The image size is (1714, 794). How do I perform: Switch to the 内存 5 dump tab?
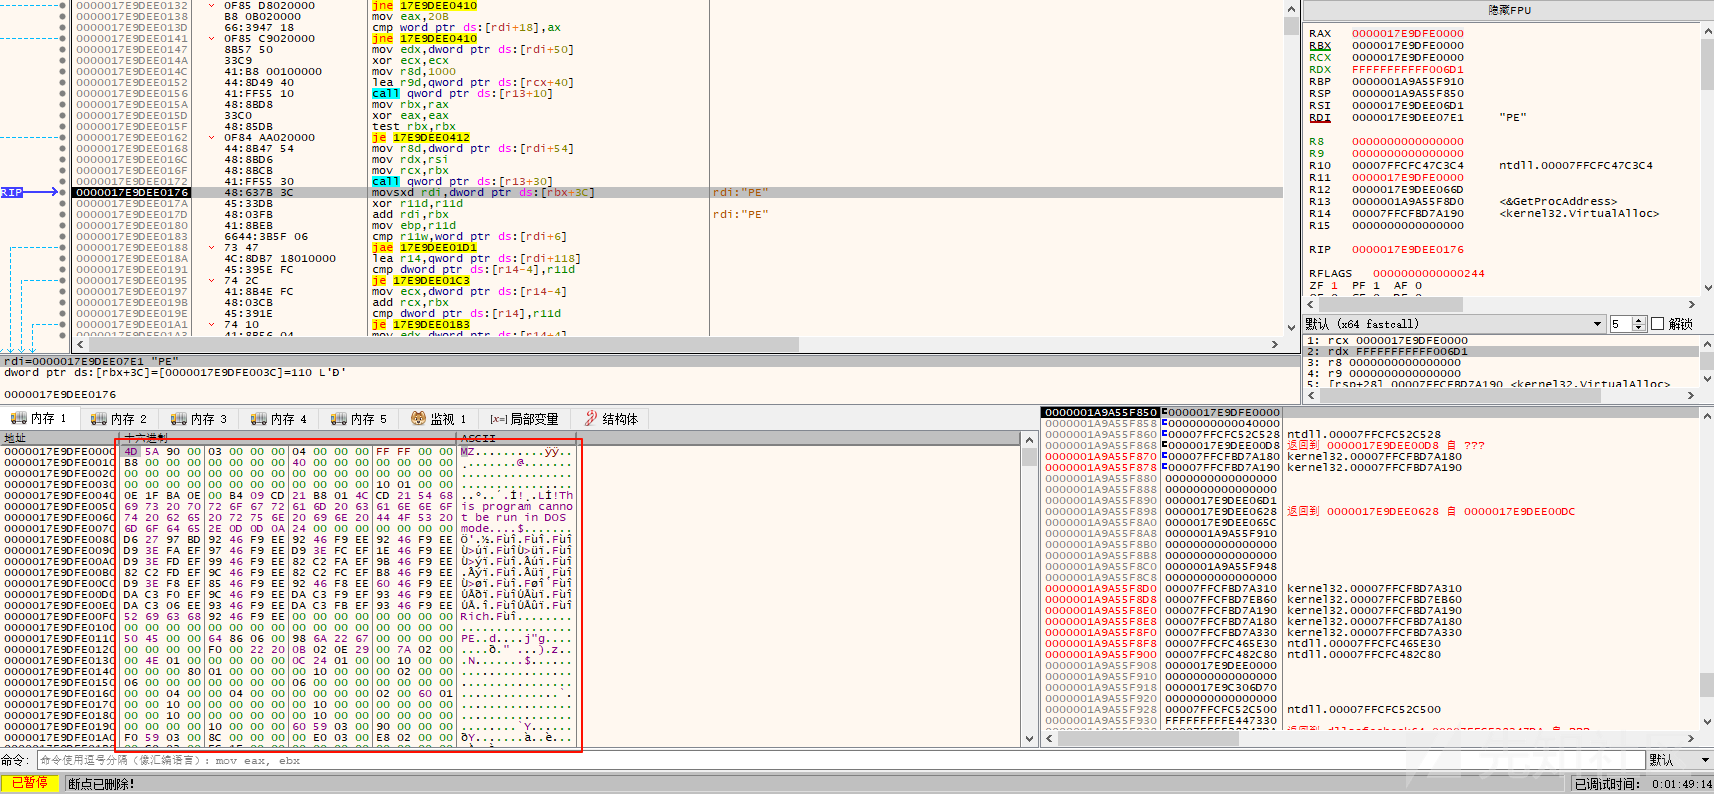(x=358, y=419)
